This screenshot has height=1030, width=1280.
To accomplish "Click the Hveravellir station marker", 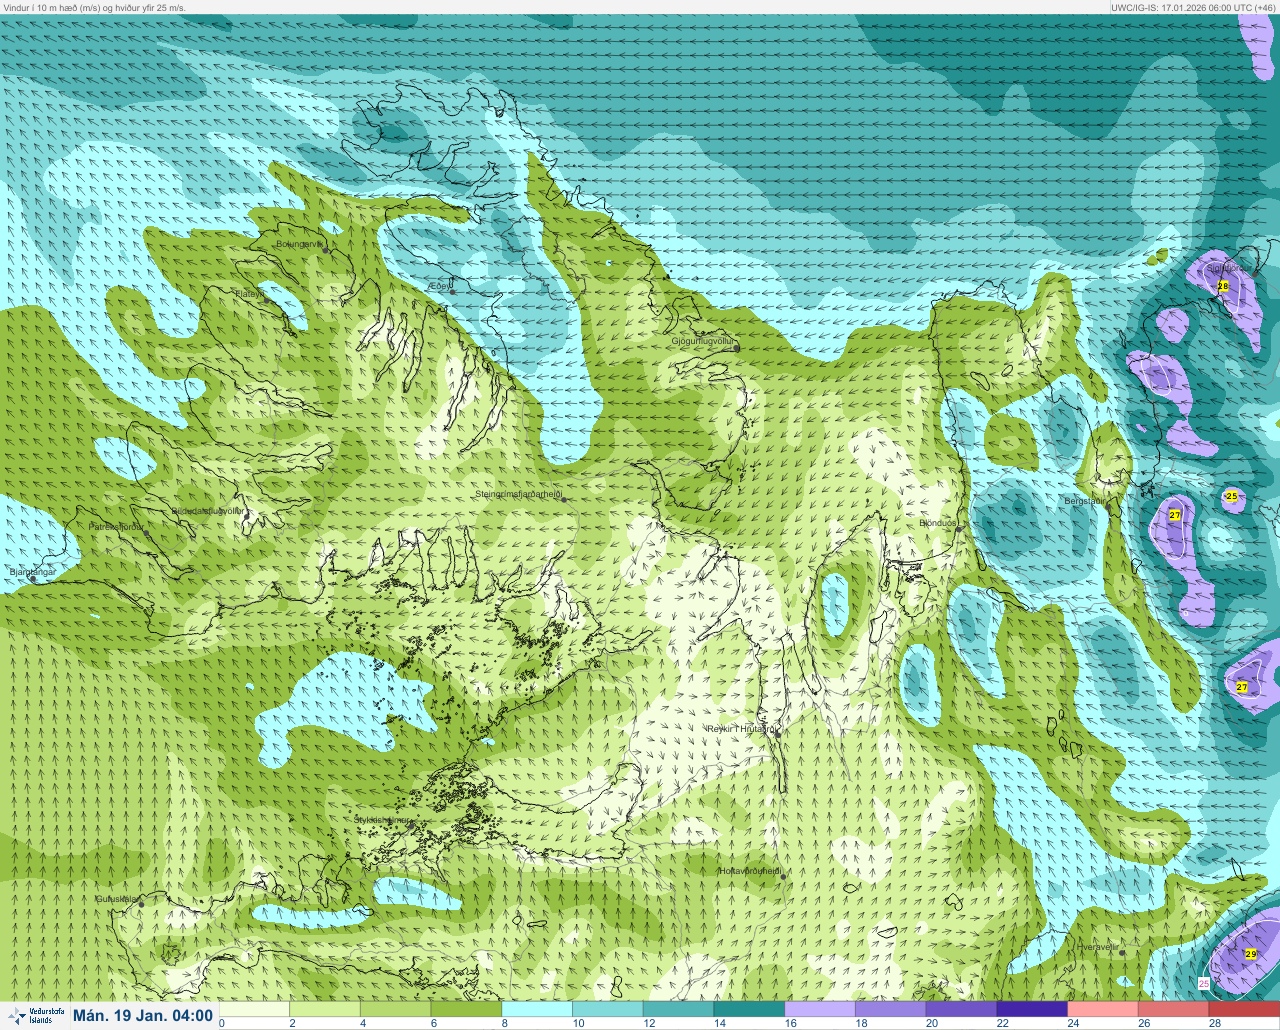I will [1122, 952].
